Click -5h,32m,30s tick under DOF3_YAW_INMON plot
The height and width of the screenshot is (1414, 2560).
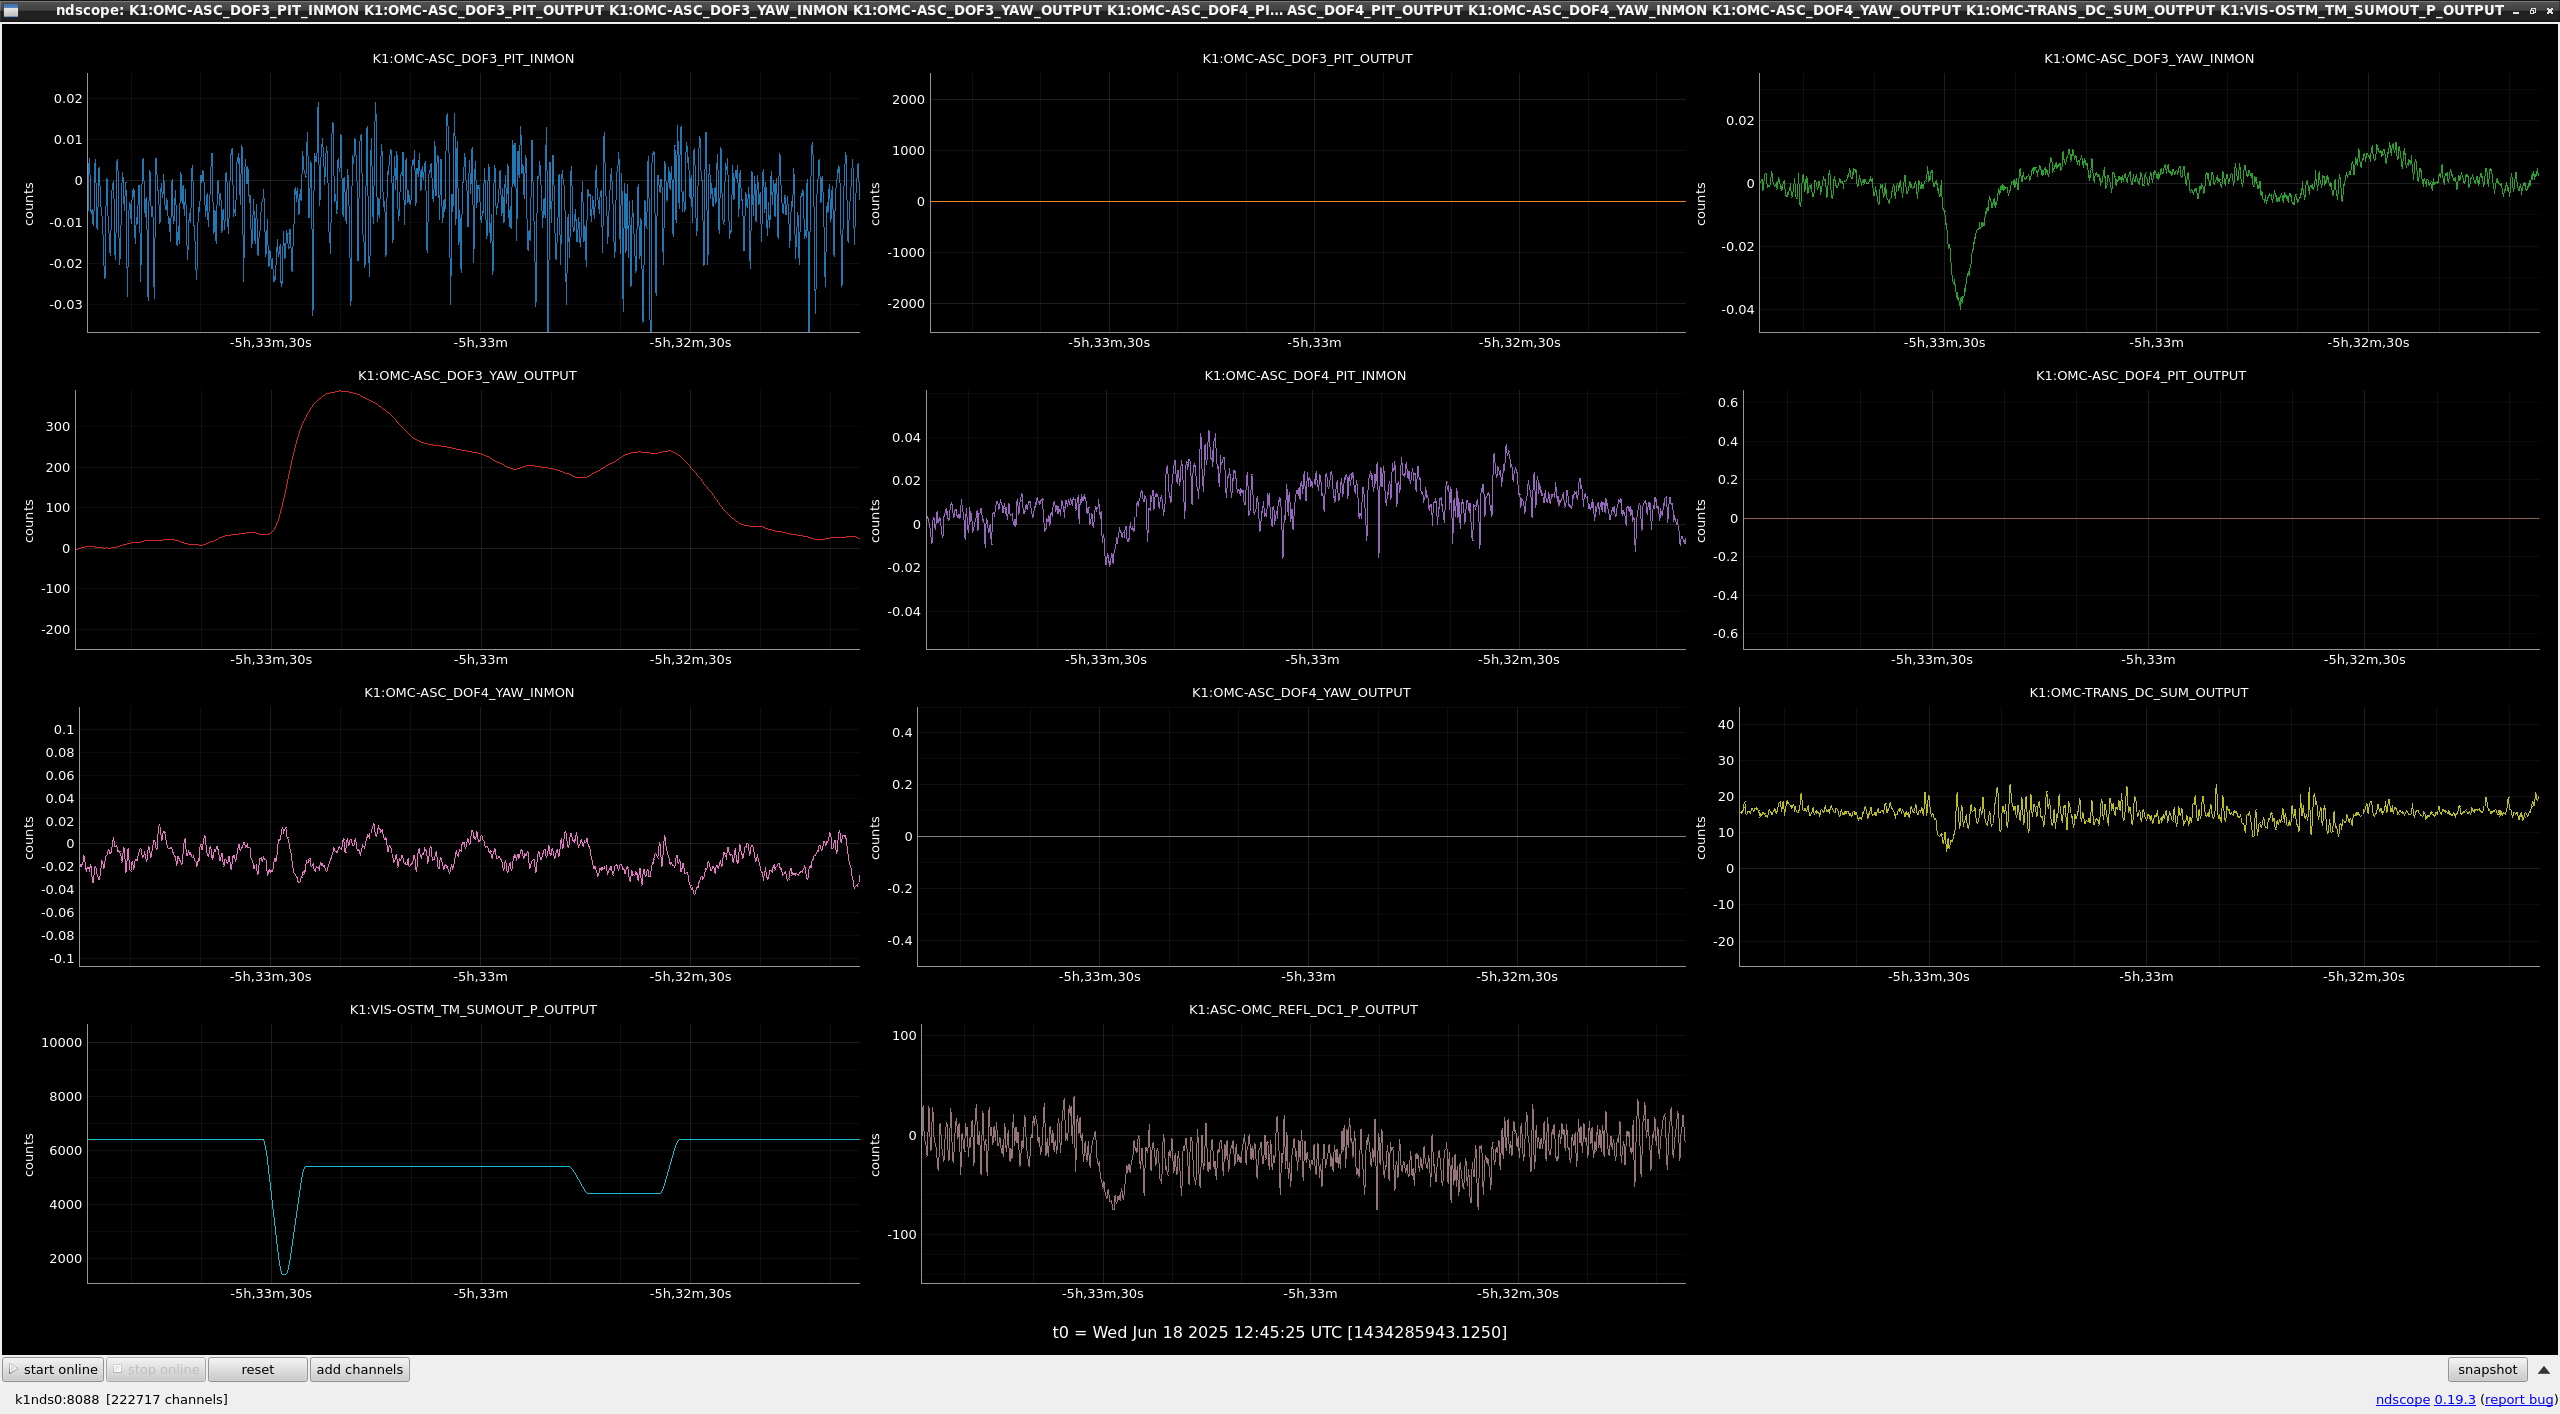[2368, 342]
